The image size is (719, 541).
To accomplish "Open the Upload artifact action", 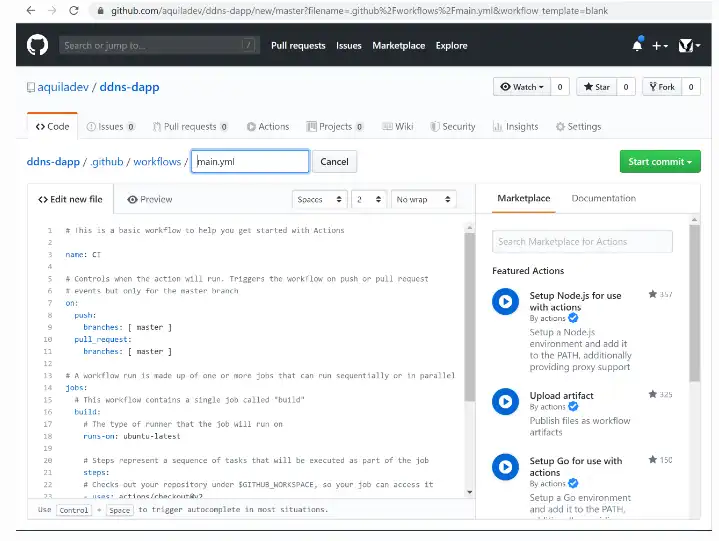I will tap(561, 395).
